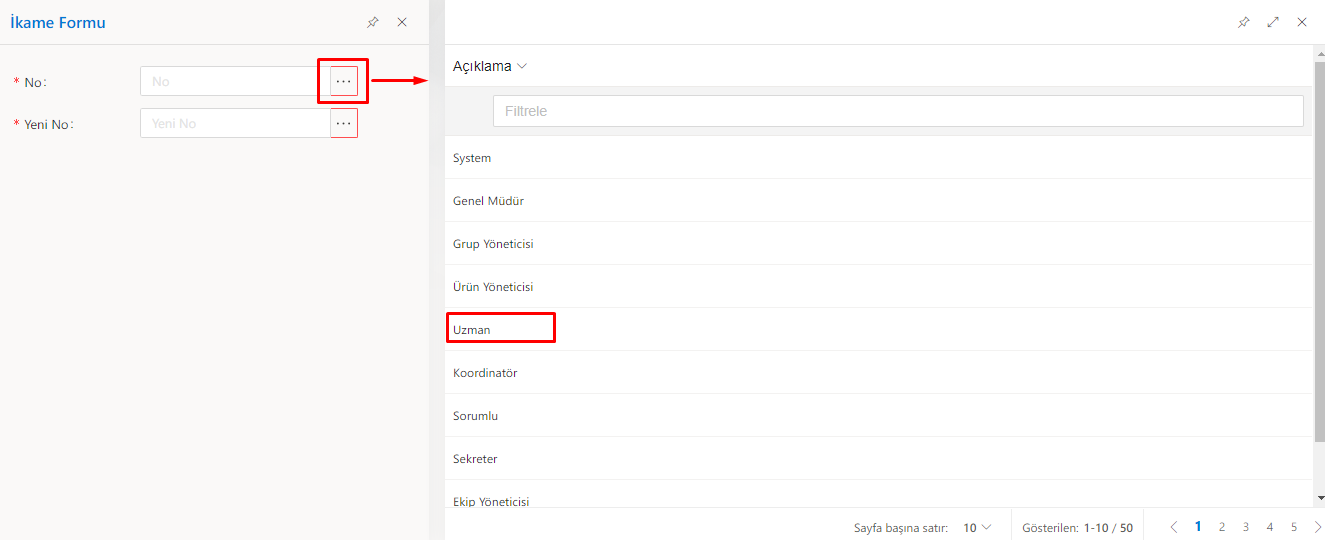Click the Filtrele filter field
1325x540 pixels.
[x=897, y=111]
